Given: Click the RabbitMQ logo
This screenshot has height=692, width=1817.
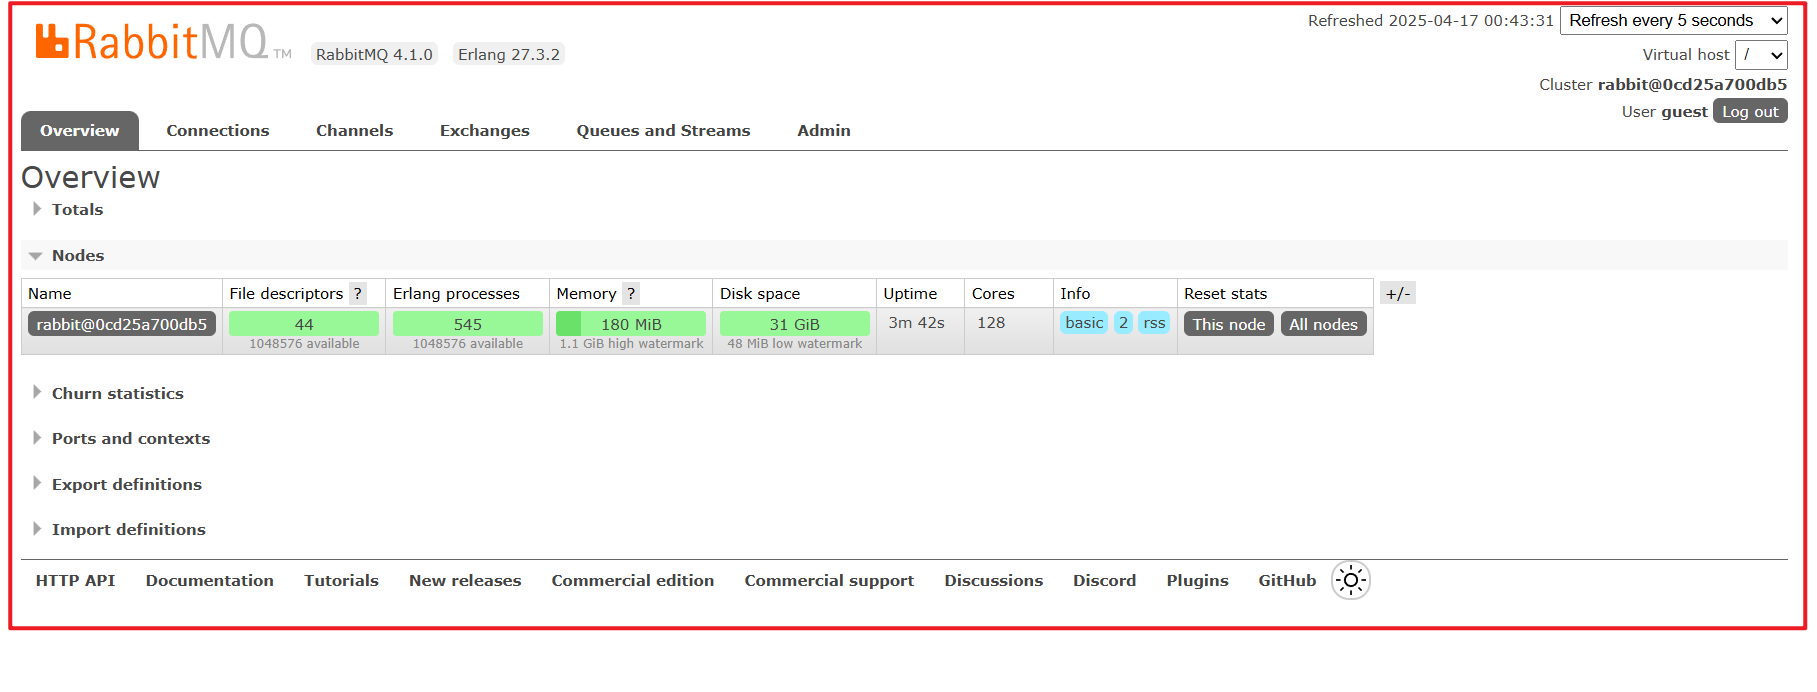Looking at the screenshot, I should pyautogui.click(x=164, y=43).
